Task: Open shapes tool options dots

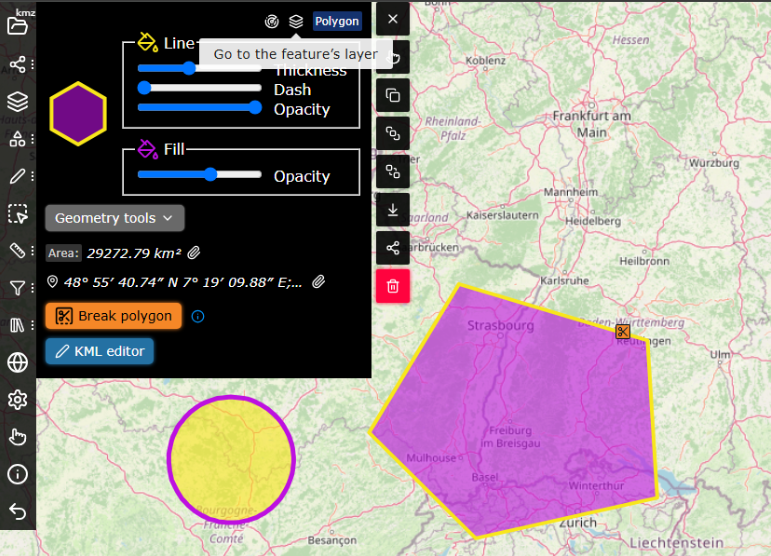Action: point(32,139)
